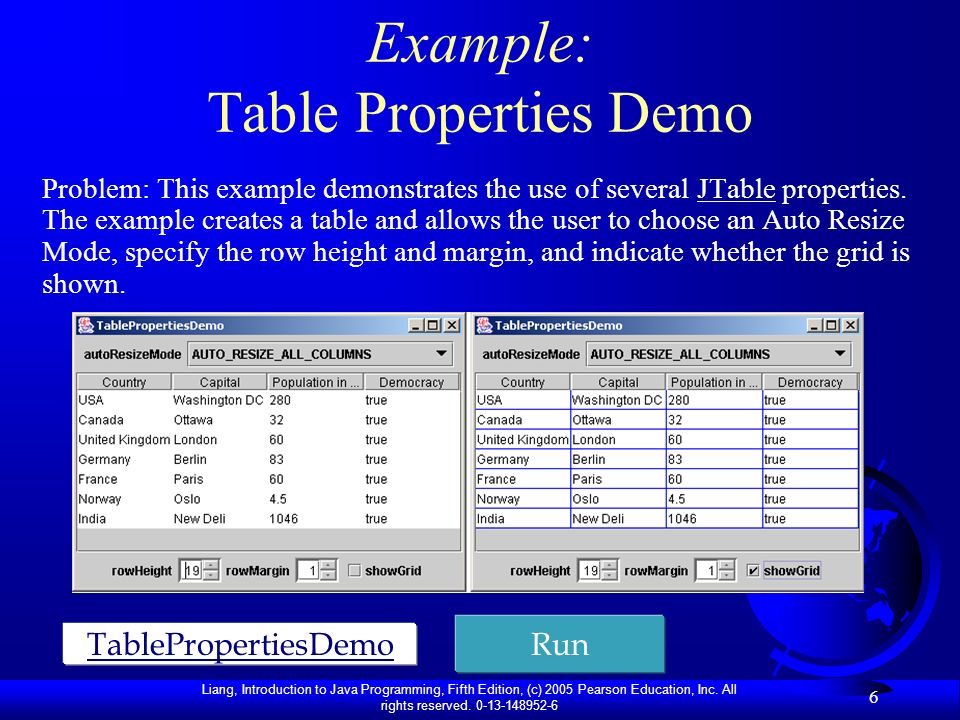Click Capital column header in left table

tap(220, 382)
